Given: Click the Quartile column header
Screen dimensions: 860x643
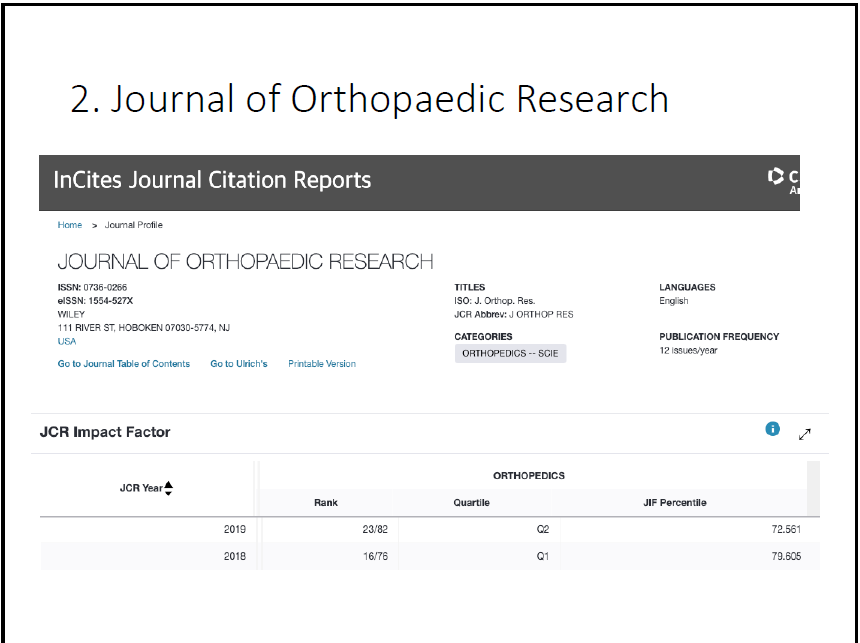Looking at the screenshot, I should pyautogui.click(x=471, y=502).
